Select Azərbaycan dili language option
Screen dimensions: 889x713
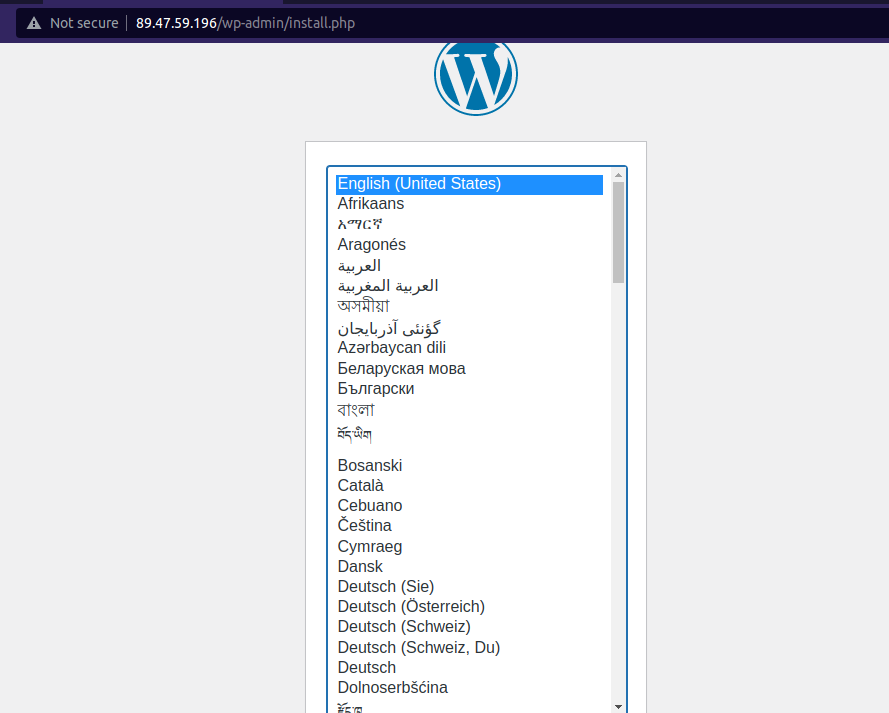[469, 347]
